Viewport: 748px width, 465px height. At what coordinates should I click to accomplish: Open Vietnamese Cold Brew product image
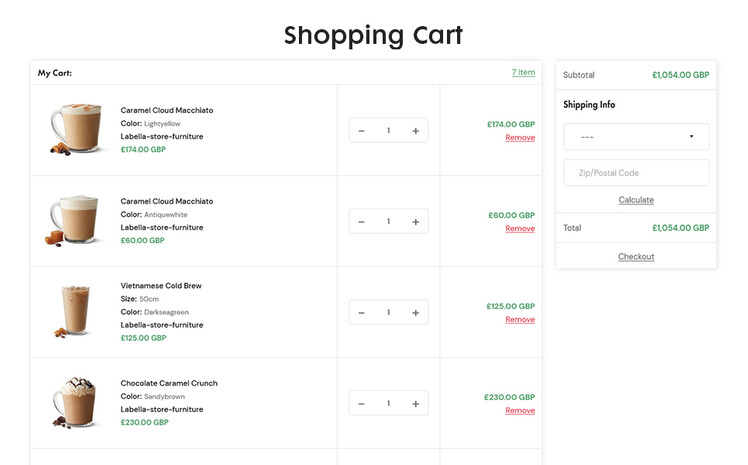coord(74,311)
